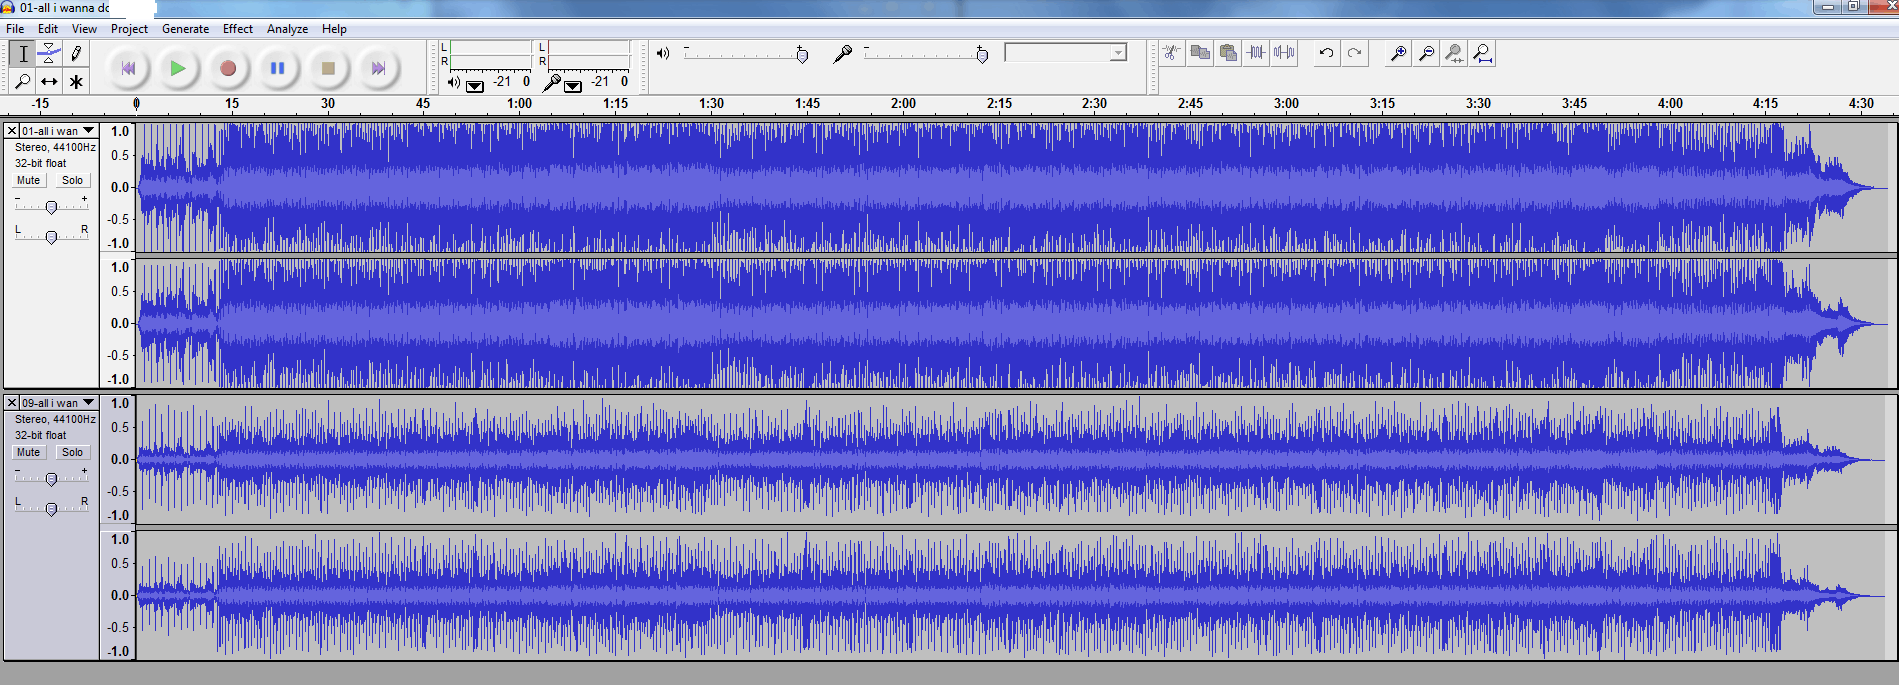Click the Paste toolbar icon
The image size is (1899, 685).
[x=1228, y=53]
